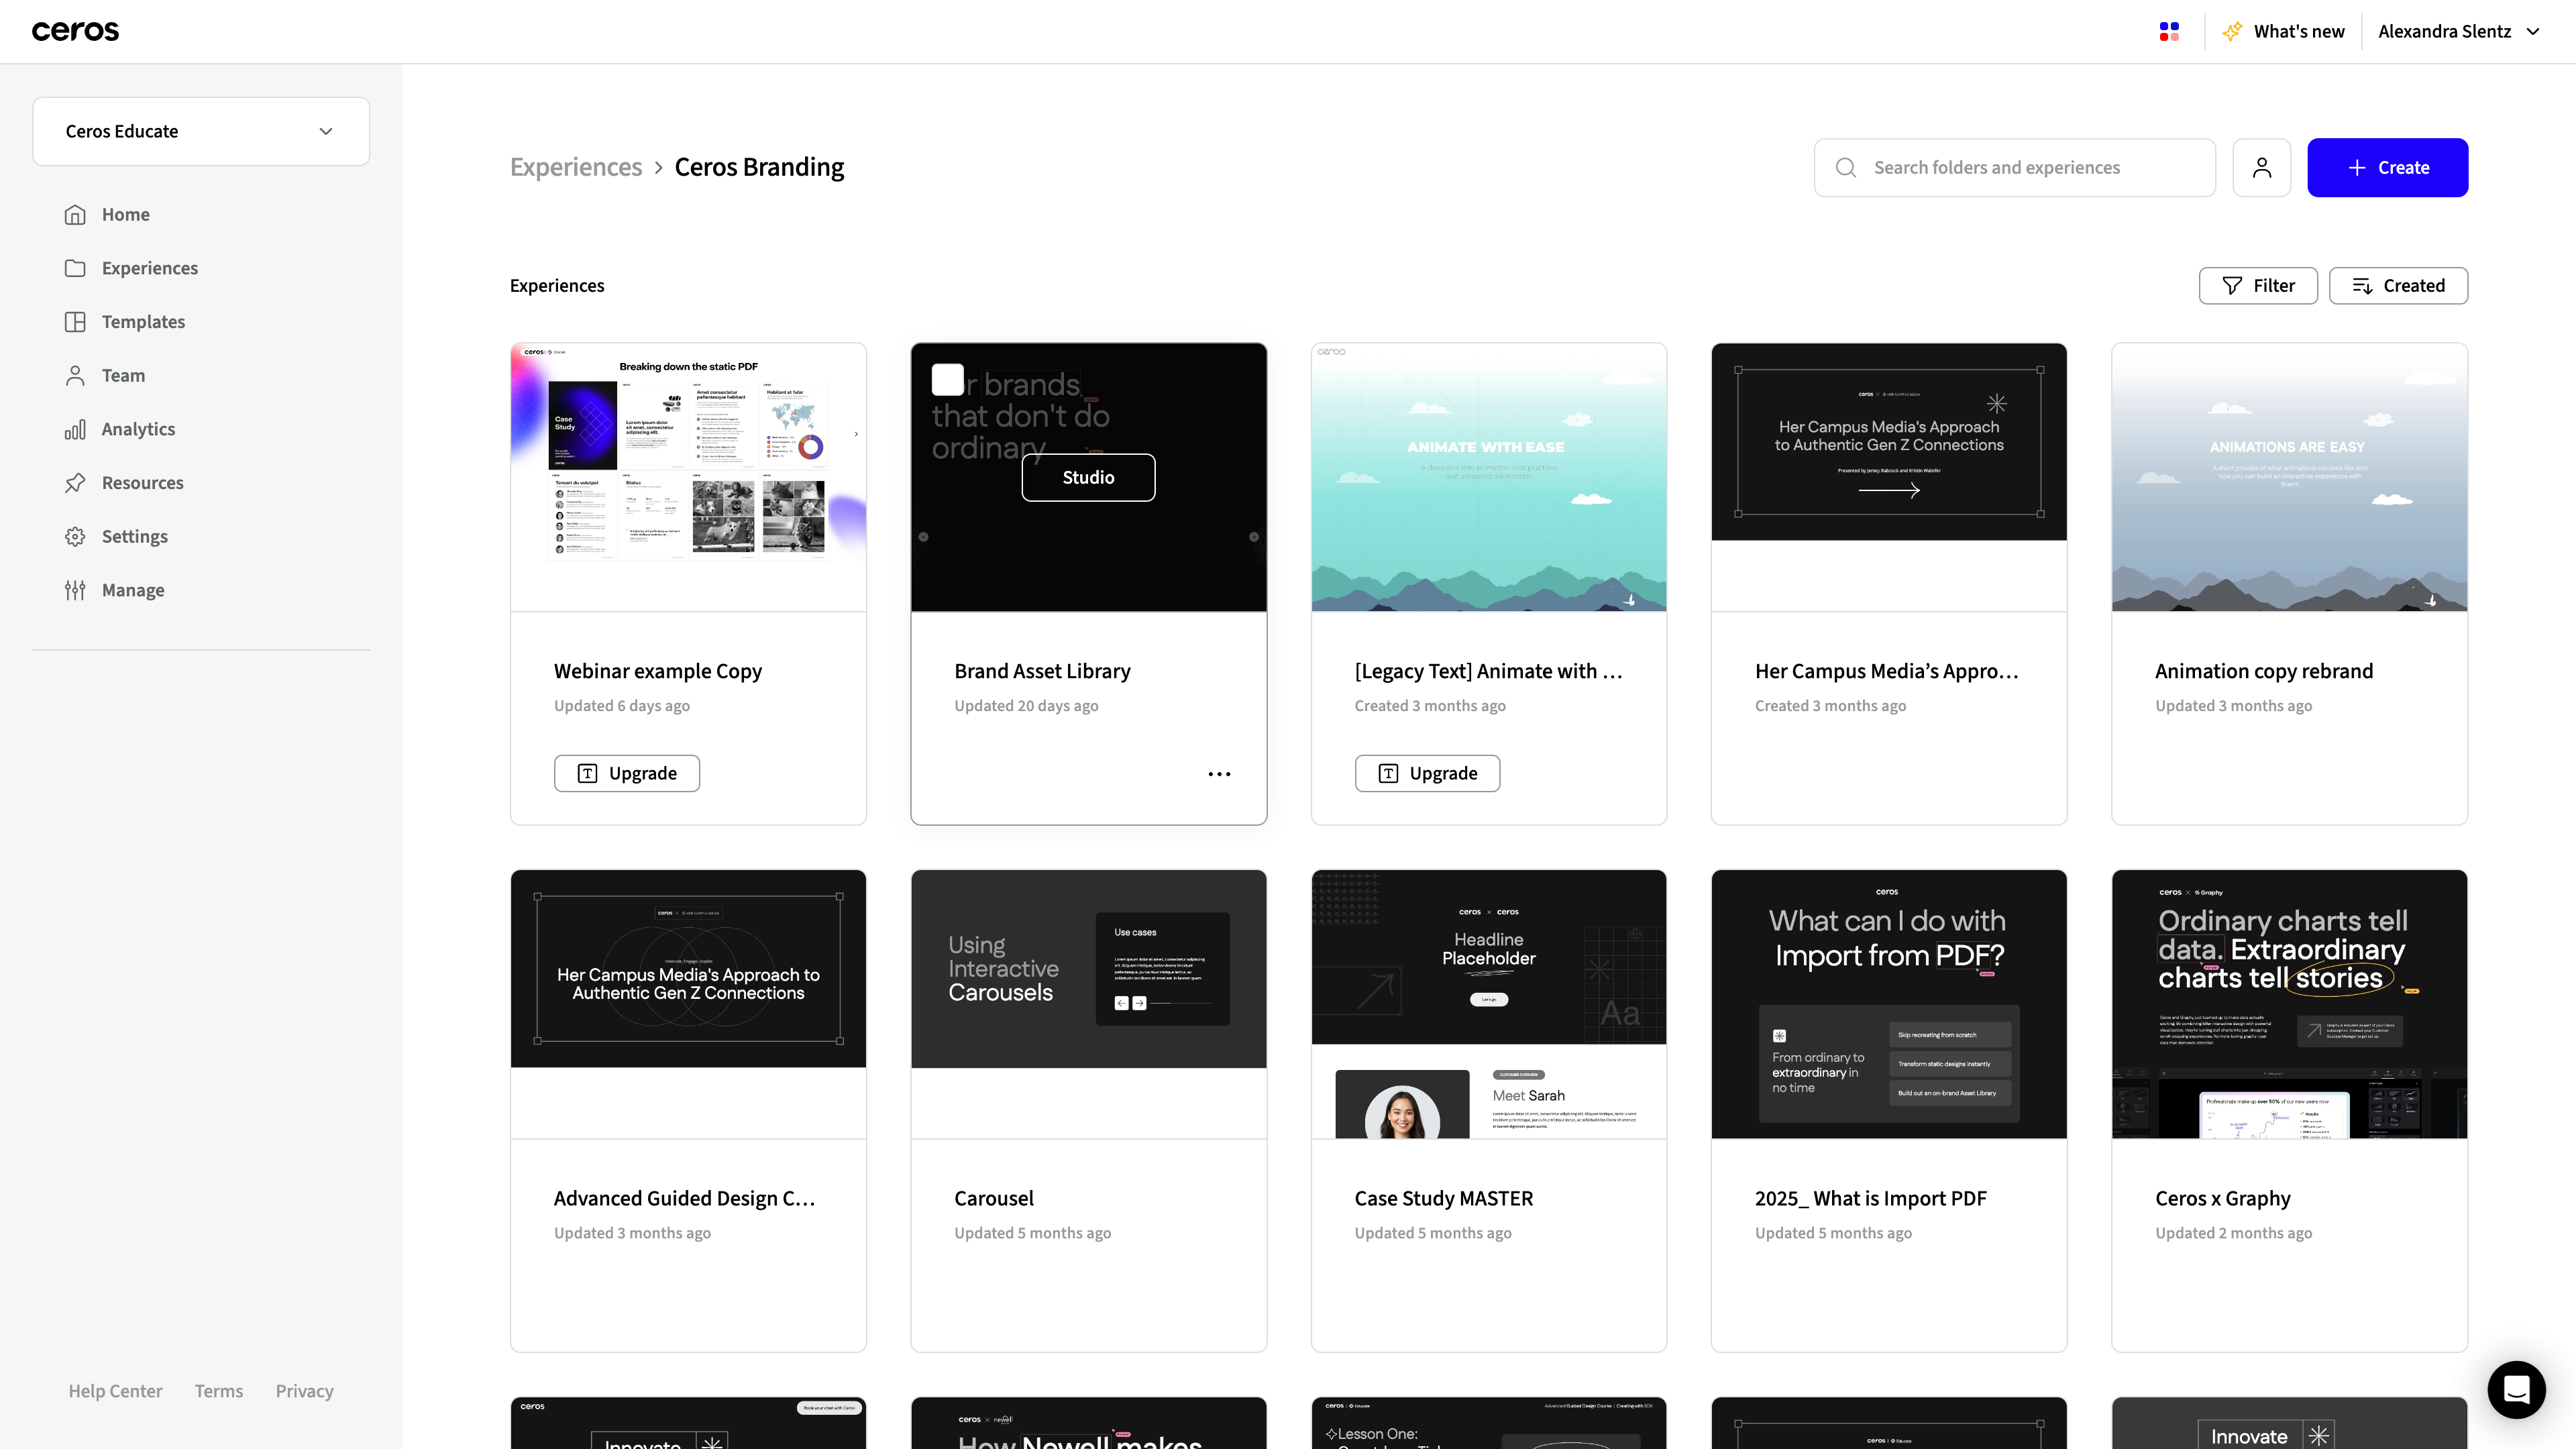This screenshot has width=2576, height=1449.
Task: Open the Carousel experience thumbnail
Action: point(1088,1004)
